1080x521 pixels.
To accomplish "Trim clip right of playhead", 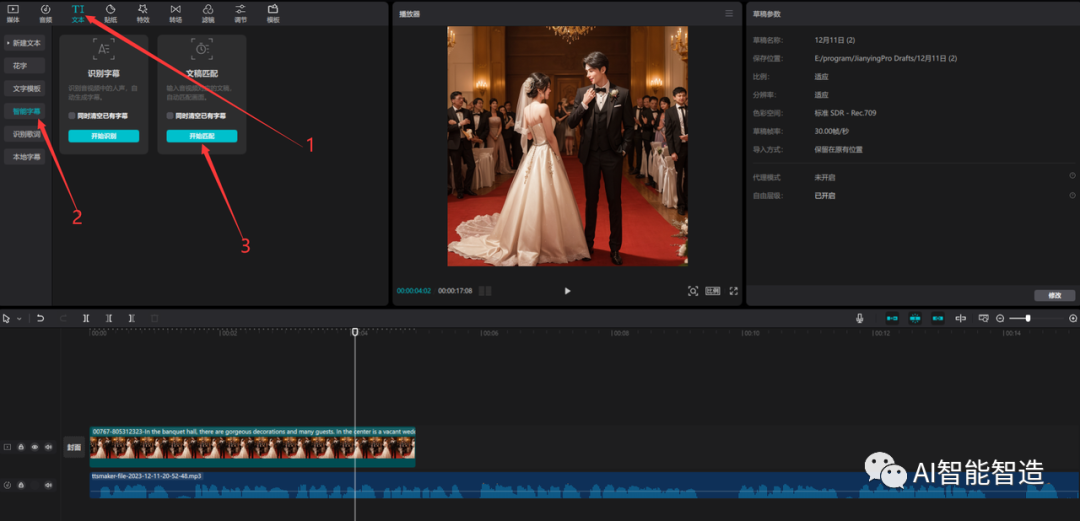I will 132,318.
